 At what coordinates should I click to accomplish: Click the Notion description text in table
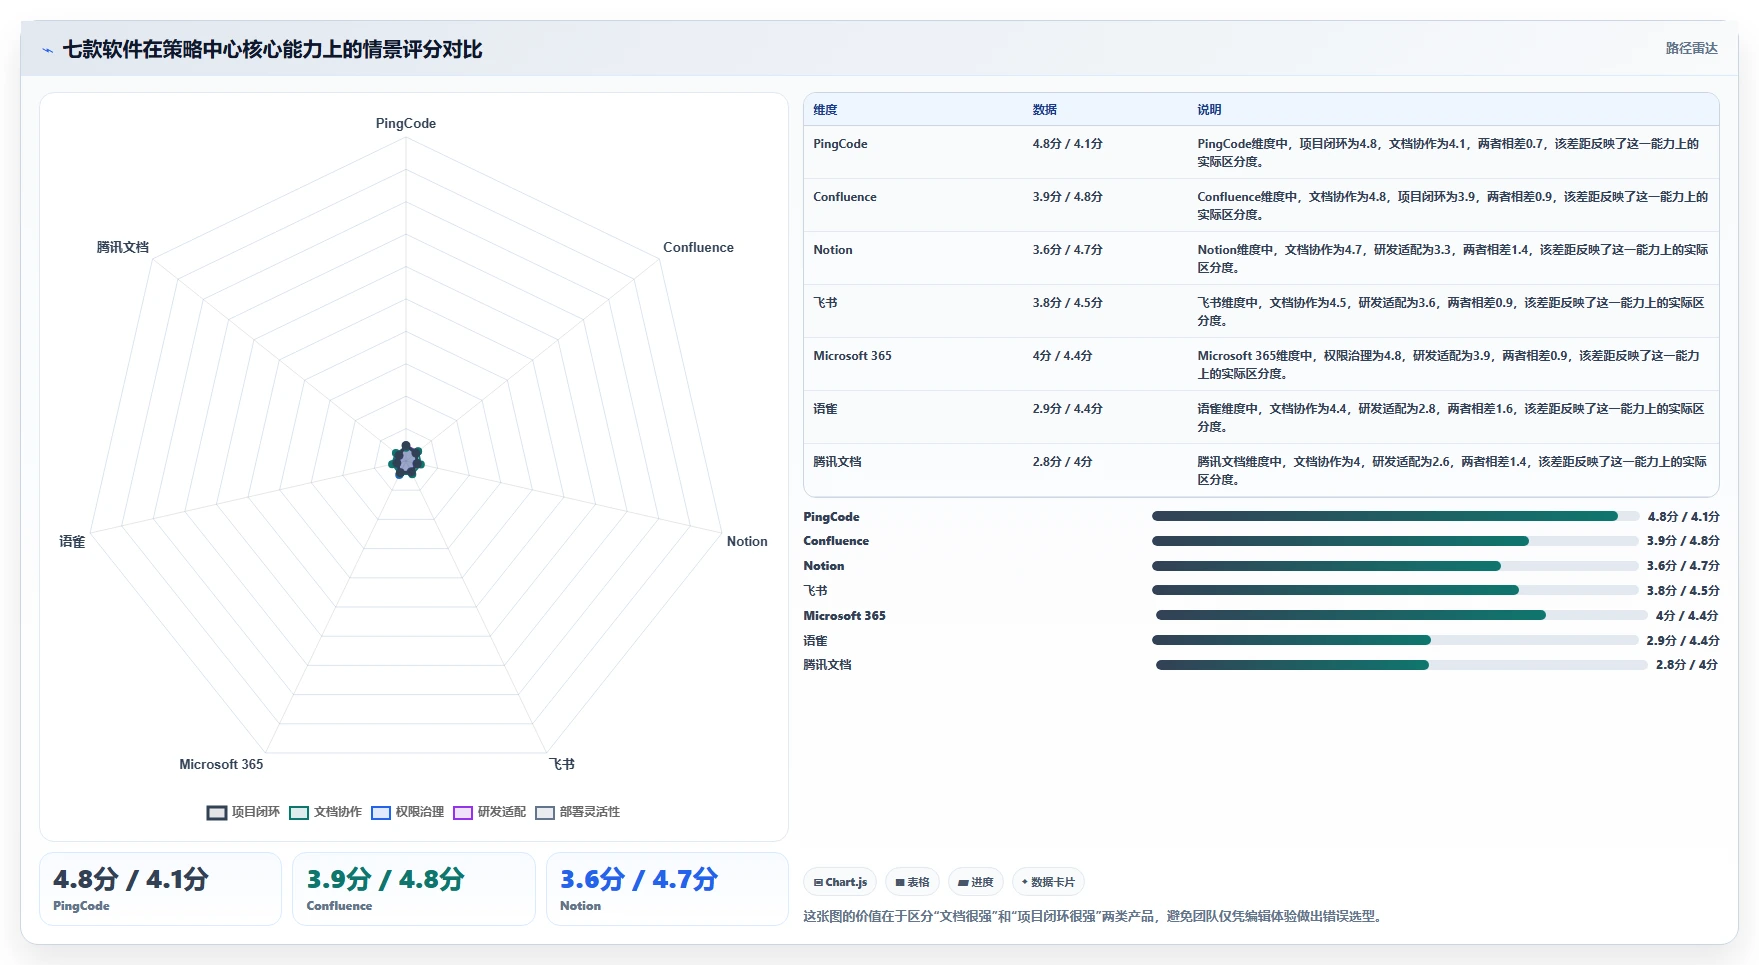tap(1452, 259)
